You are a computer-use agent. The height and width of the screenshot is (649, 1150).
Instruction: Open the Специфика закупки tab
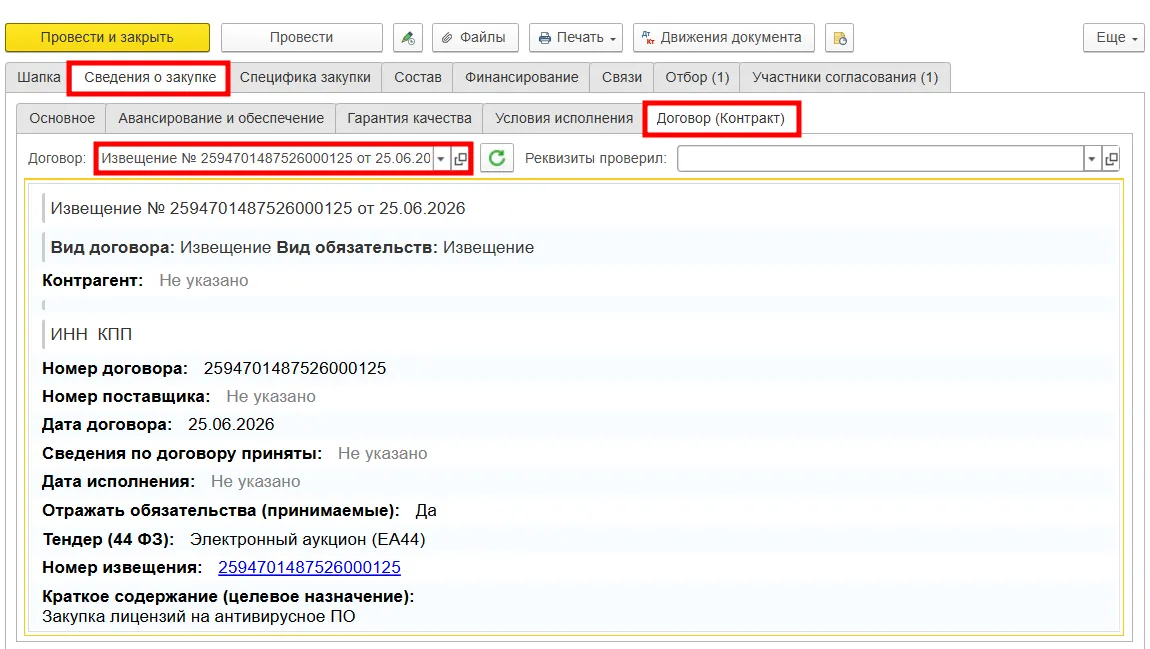click(305, 77)
